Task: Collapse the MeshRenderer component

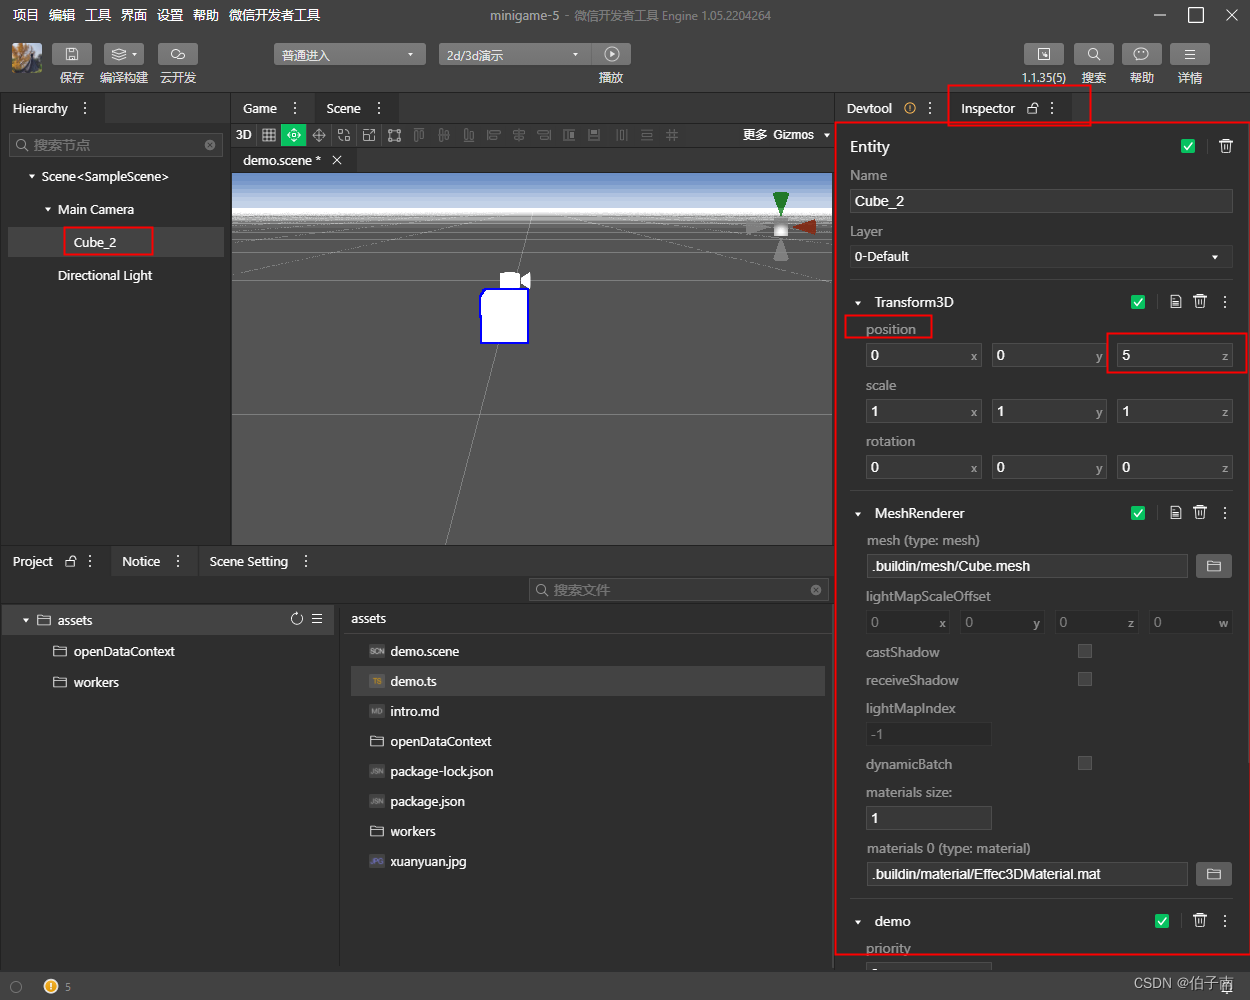Action: tap(858, 514)
